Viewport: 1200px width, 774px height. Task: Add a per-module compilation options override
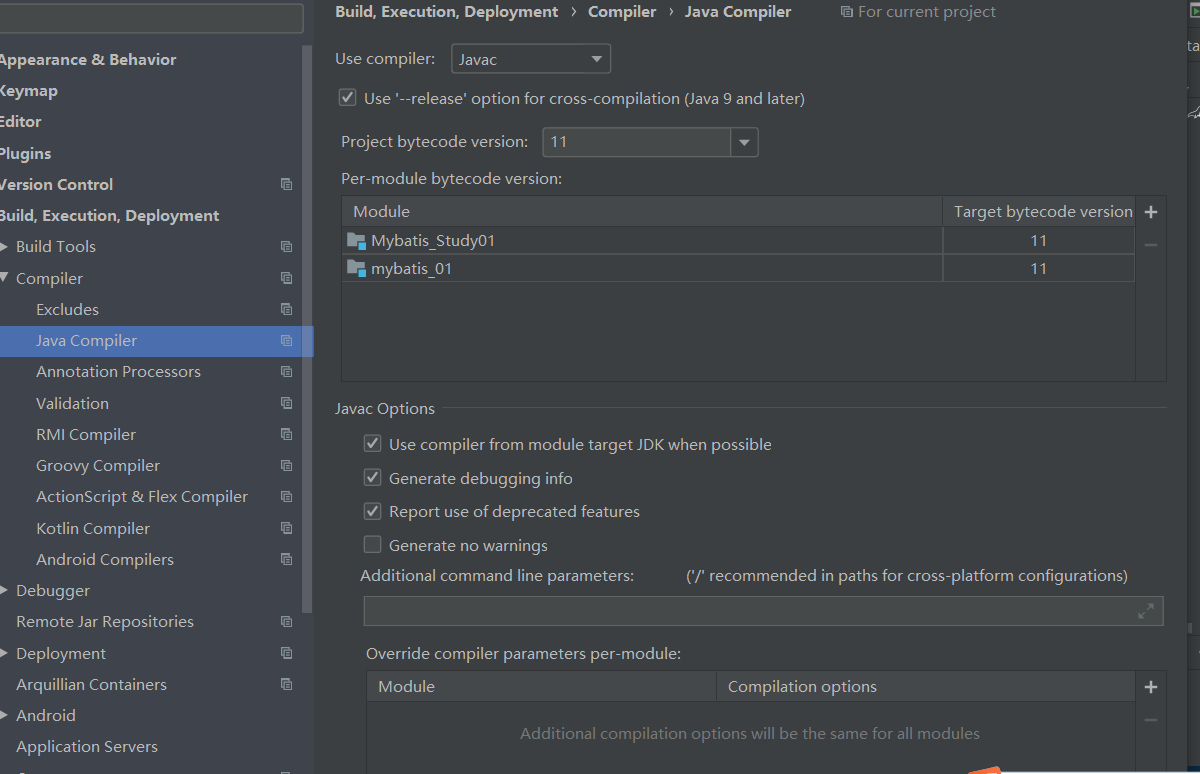pos(1151,687)
